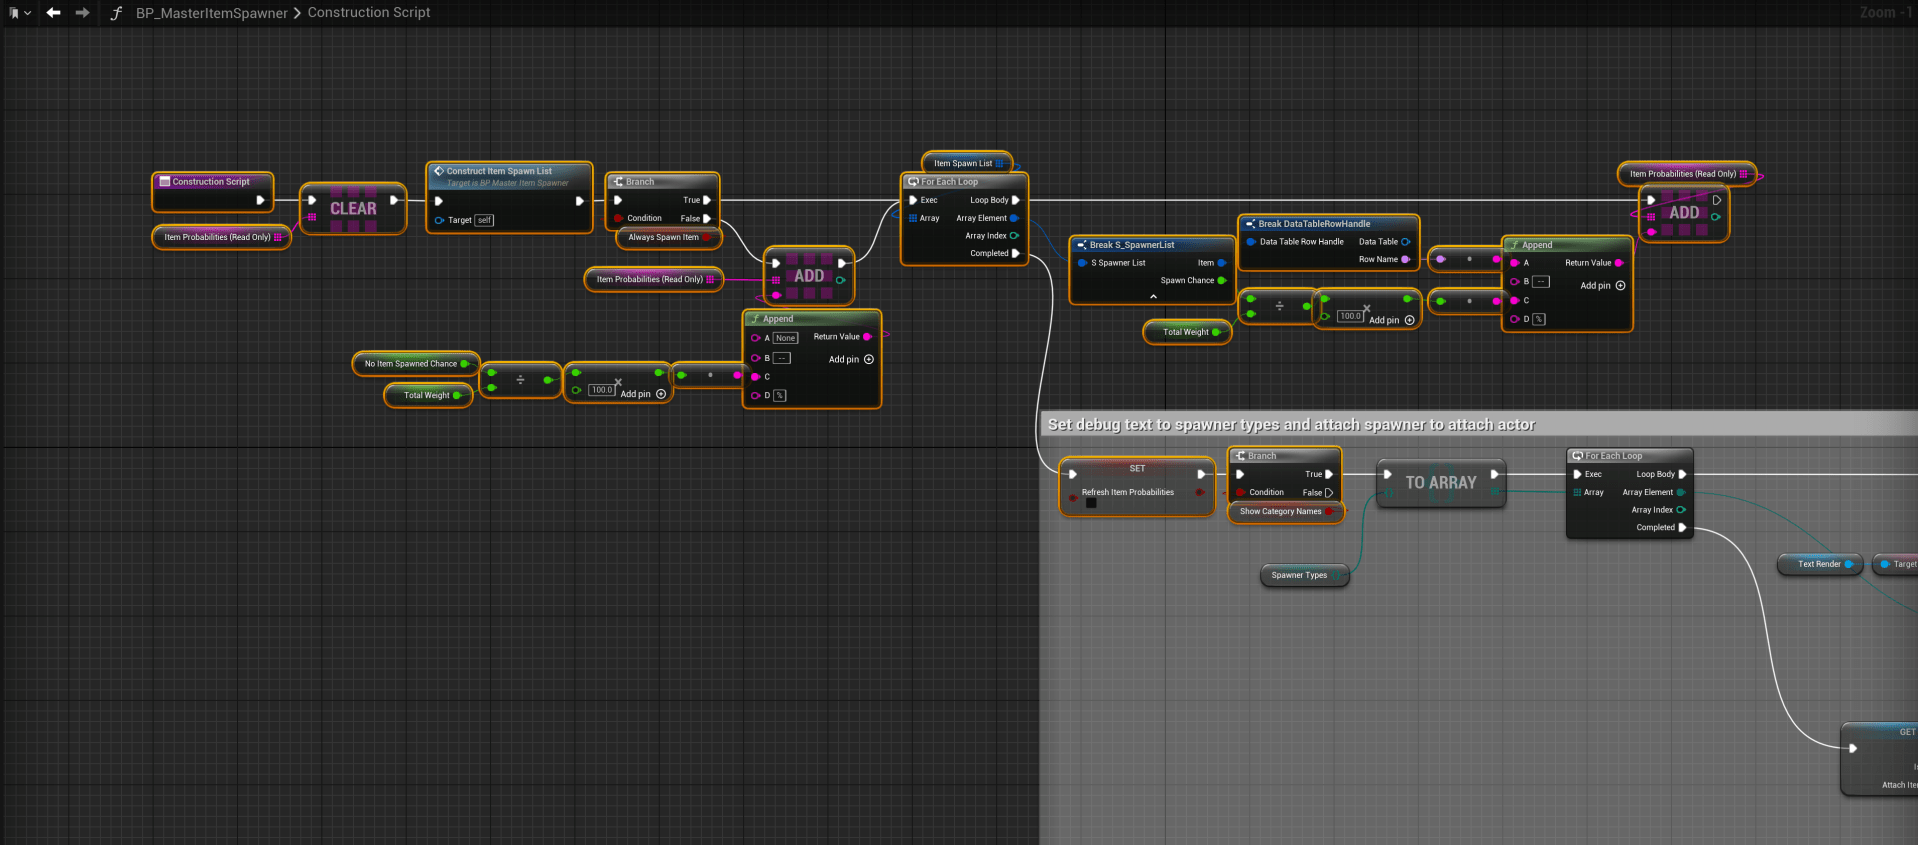Click the Spawn Chance output pin

(x=1221, y=281)
